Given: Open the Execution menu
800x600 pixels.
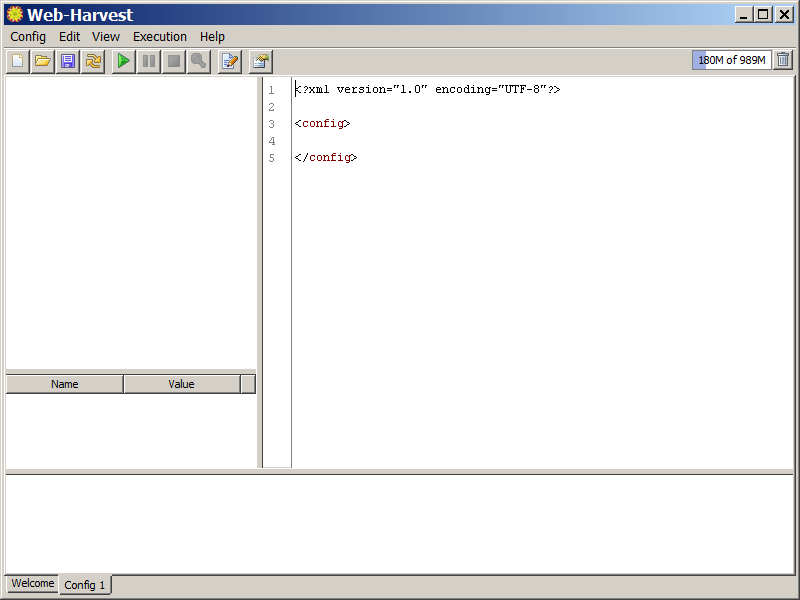Looking at the screenshot, I should click(159, 36).
